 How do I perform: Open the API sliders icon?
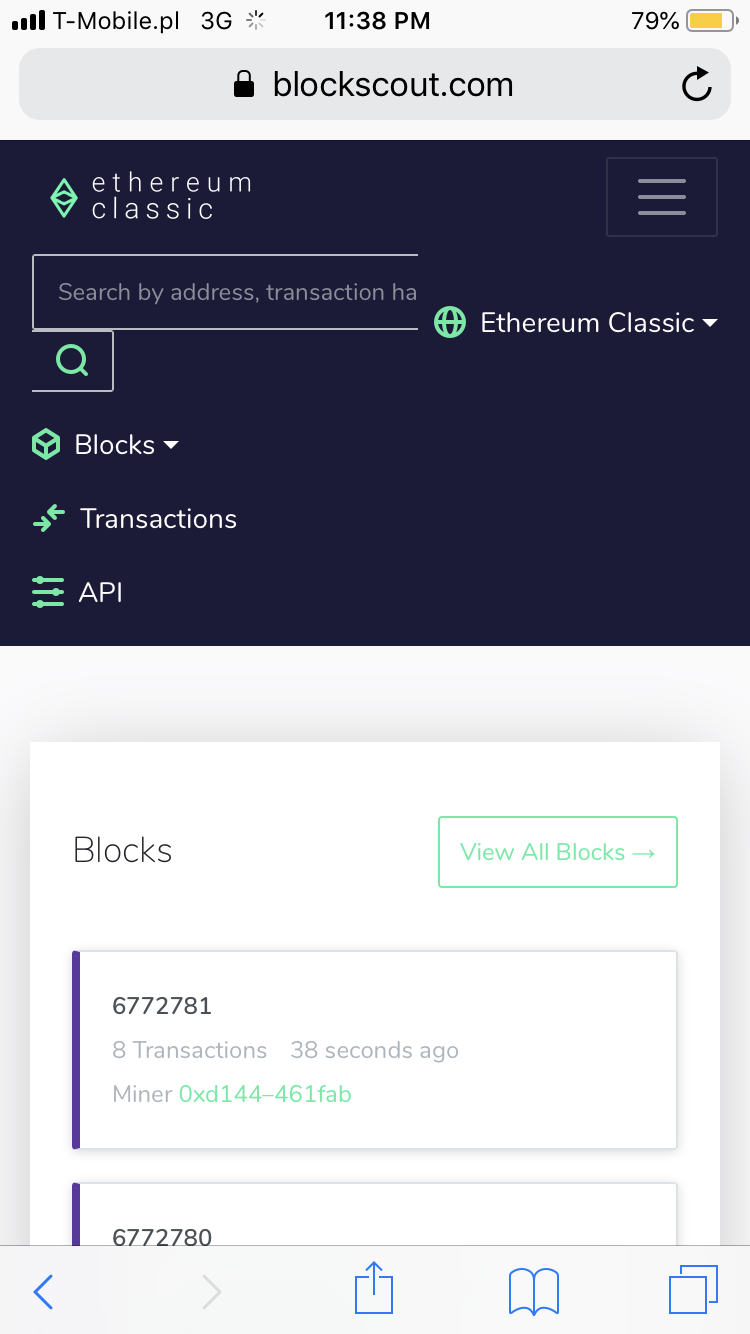click(48, 592)
